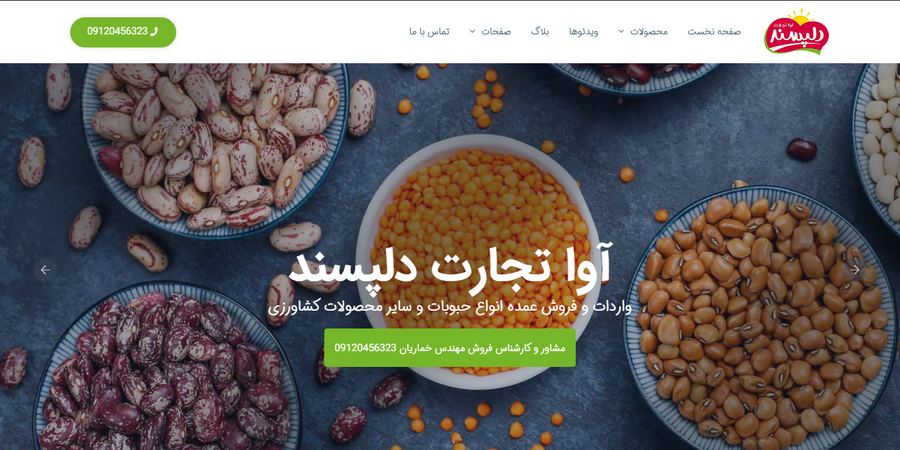Click the green مشاور و کارشناس فروش button
This screenshot has height=450, width=900.
(449, 348)
